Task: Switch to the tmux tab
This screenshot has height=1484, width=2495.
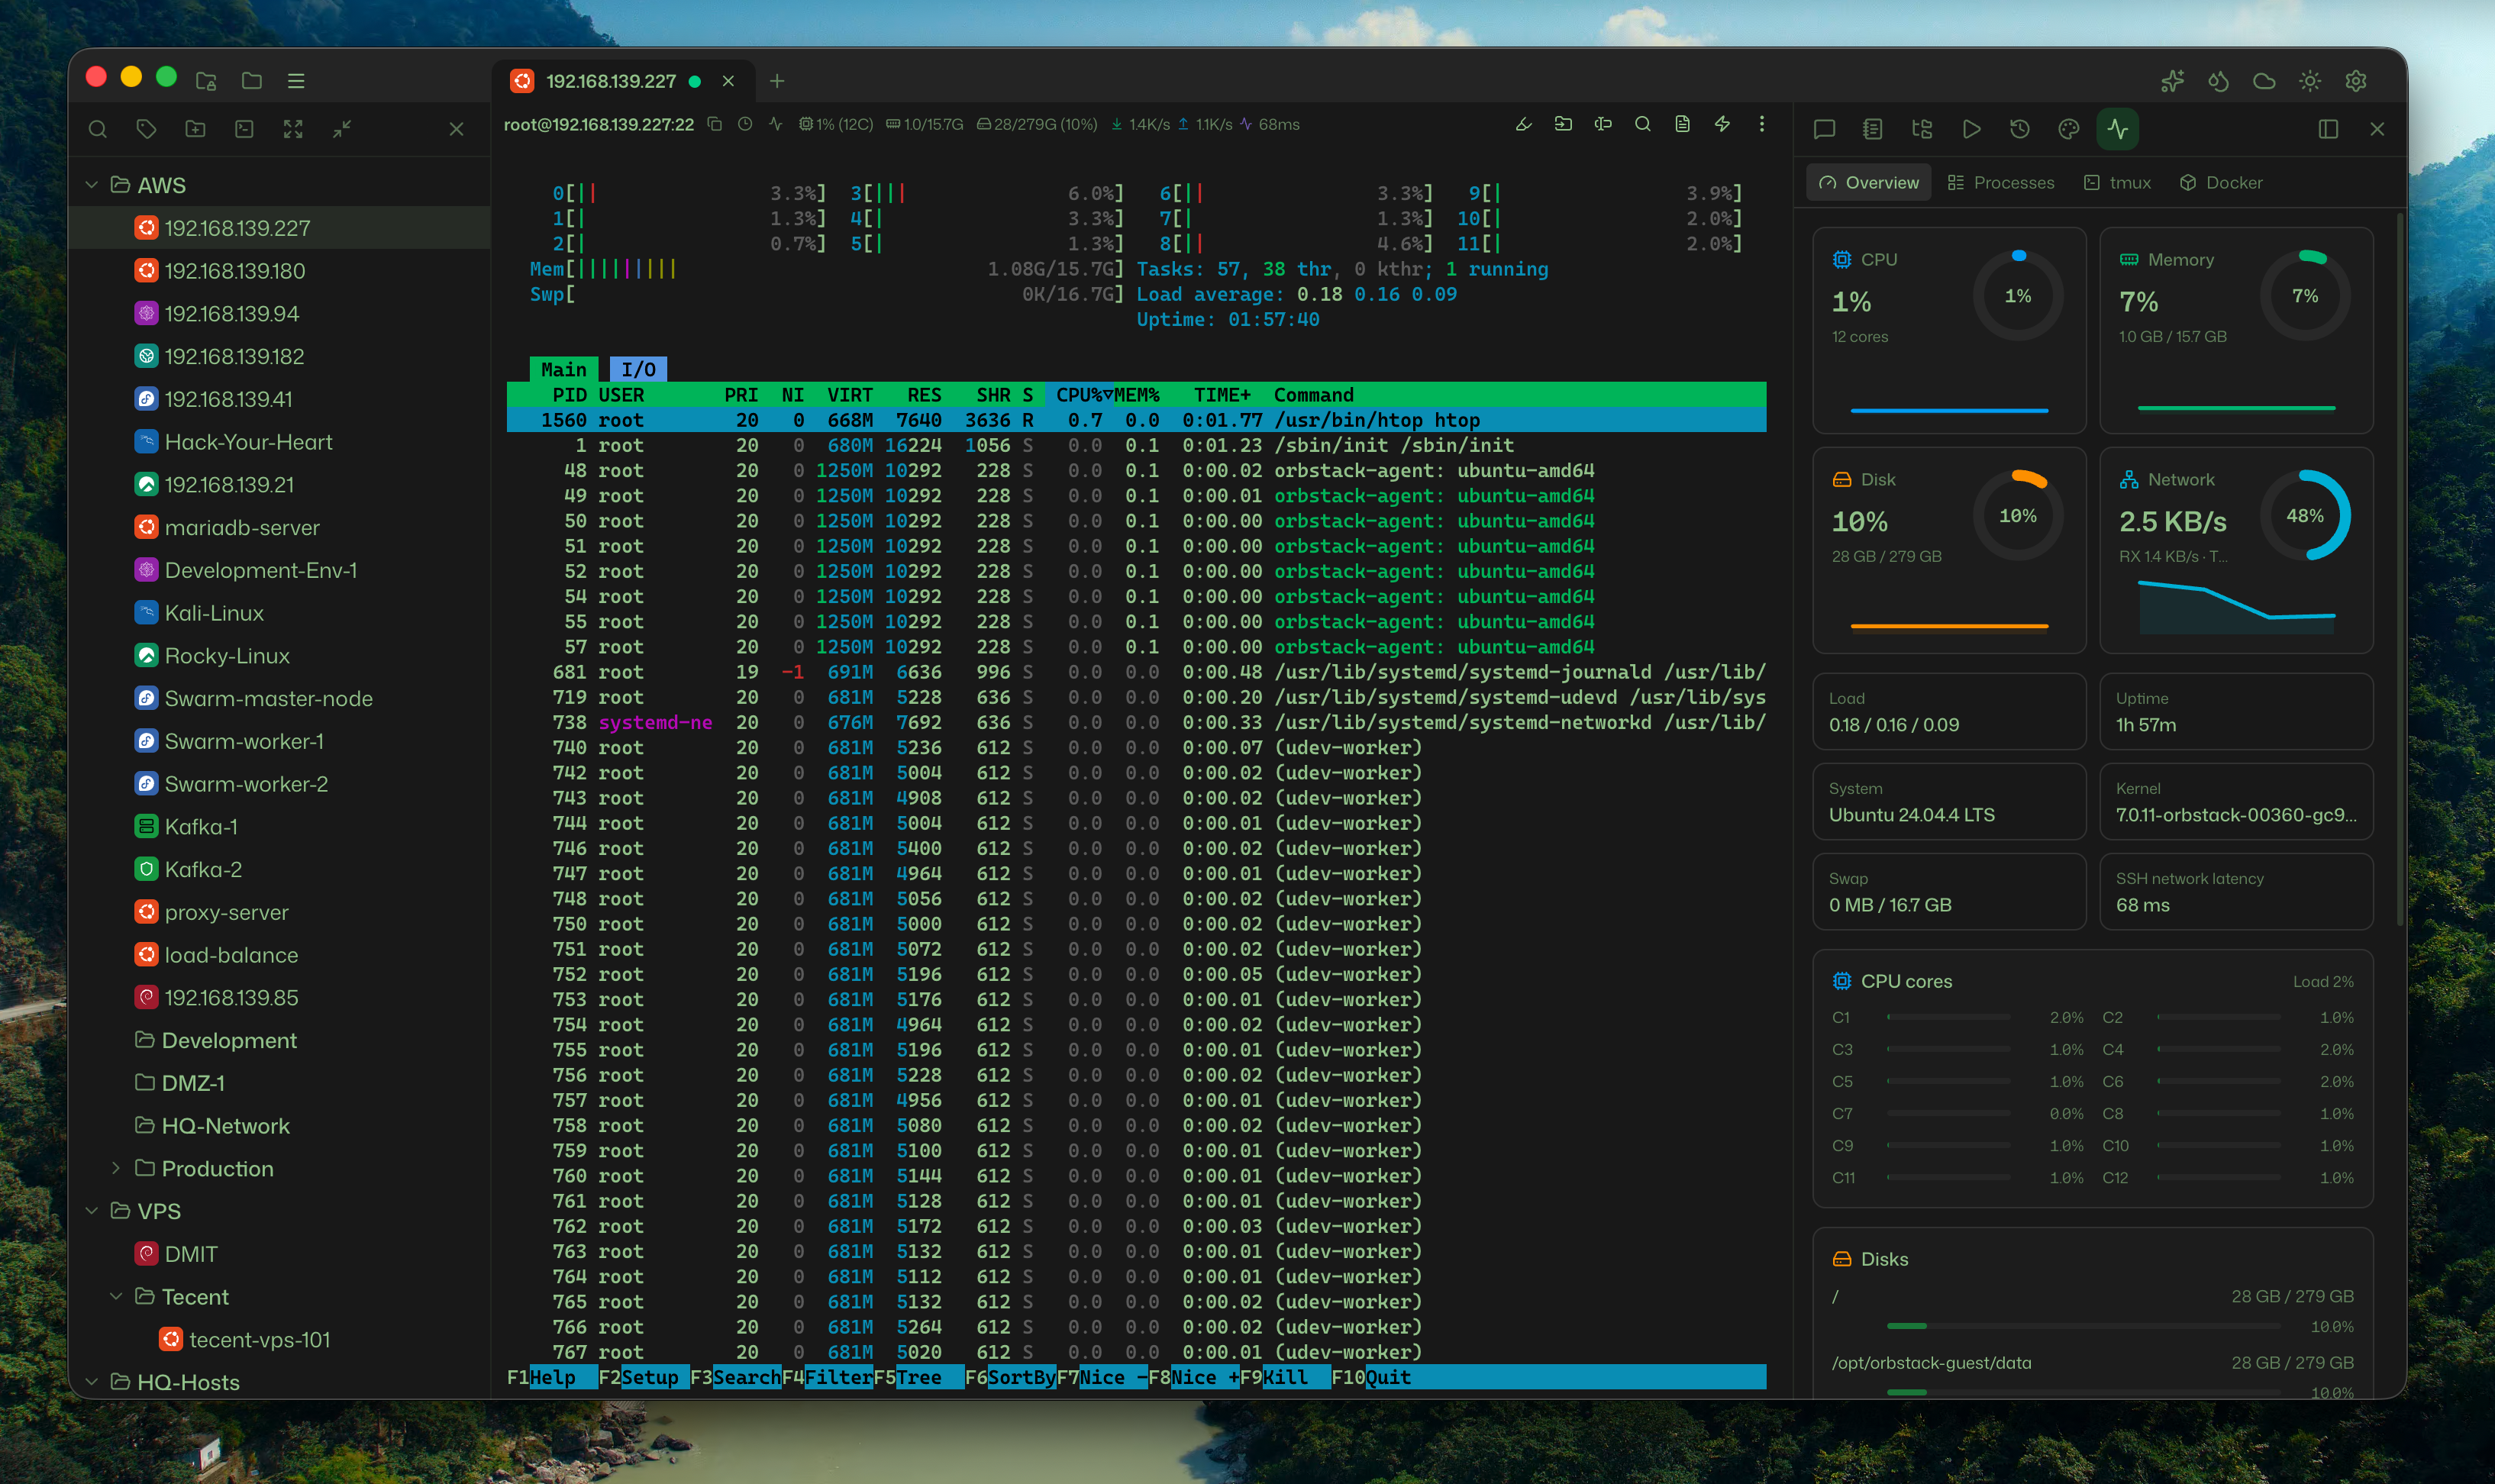Action: coord(2118,183)
